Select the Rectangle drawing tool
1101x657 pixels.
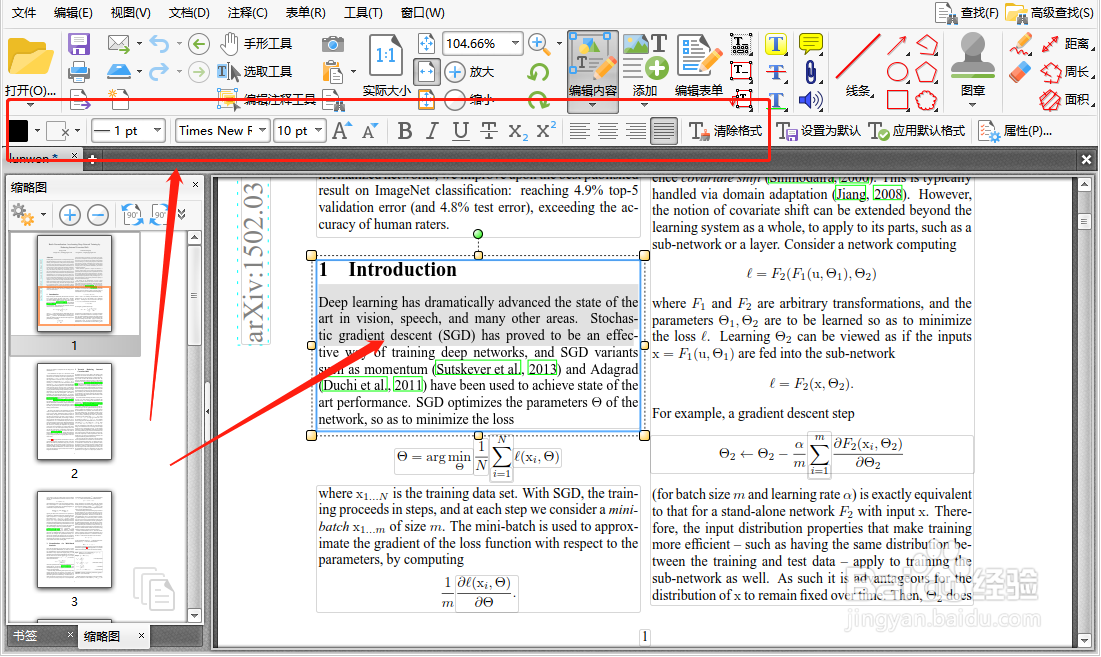(897, 100)
